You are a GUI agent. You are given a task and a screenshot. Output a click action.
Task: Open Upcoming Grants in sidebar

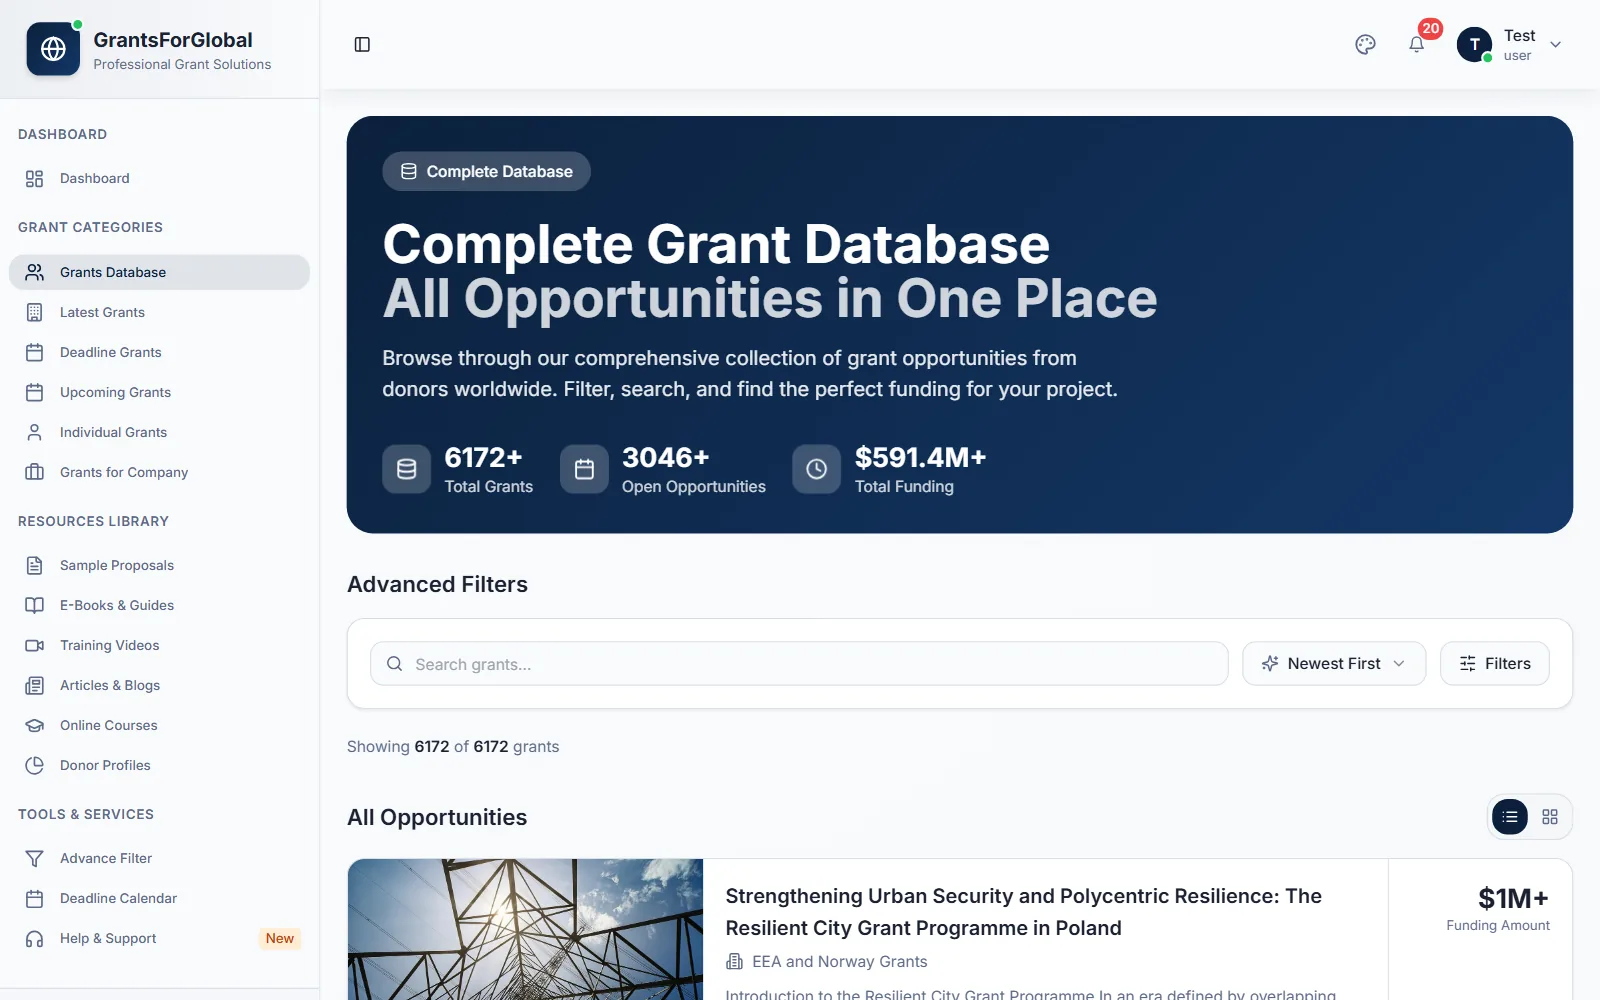[159, 392]
